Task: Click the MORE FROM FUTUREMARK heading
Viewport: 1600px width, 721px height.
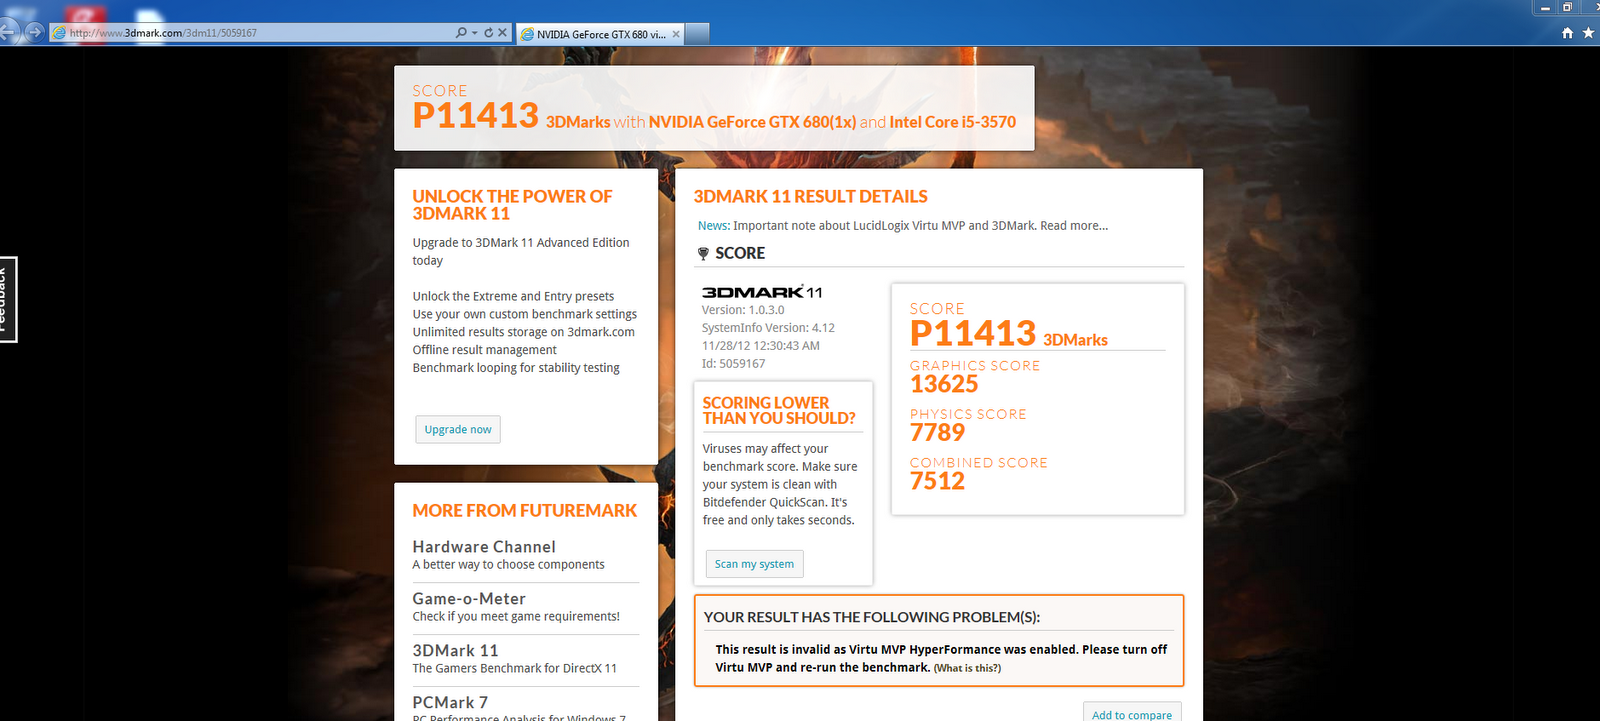Action: click(524, 511)
